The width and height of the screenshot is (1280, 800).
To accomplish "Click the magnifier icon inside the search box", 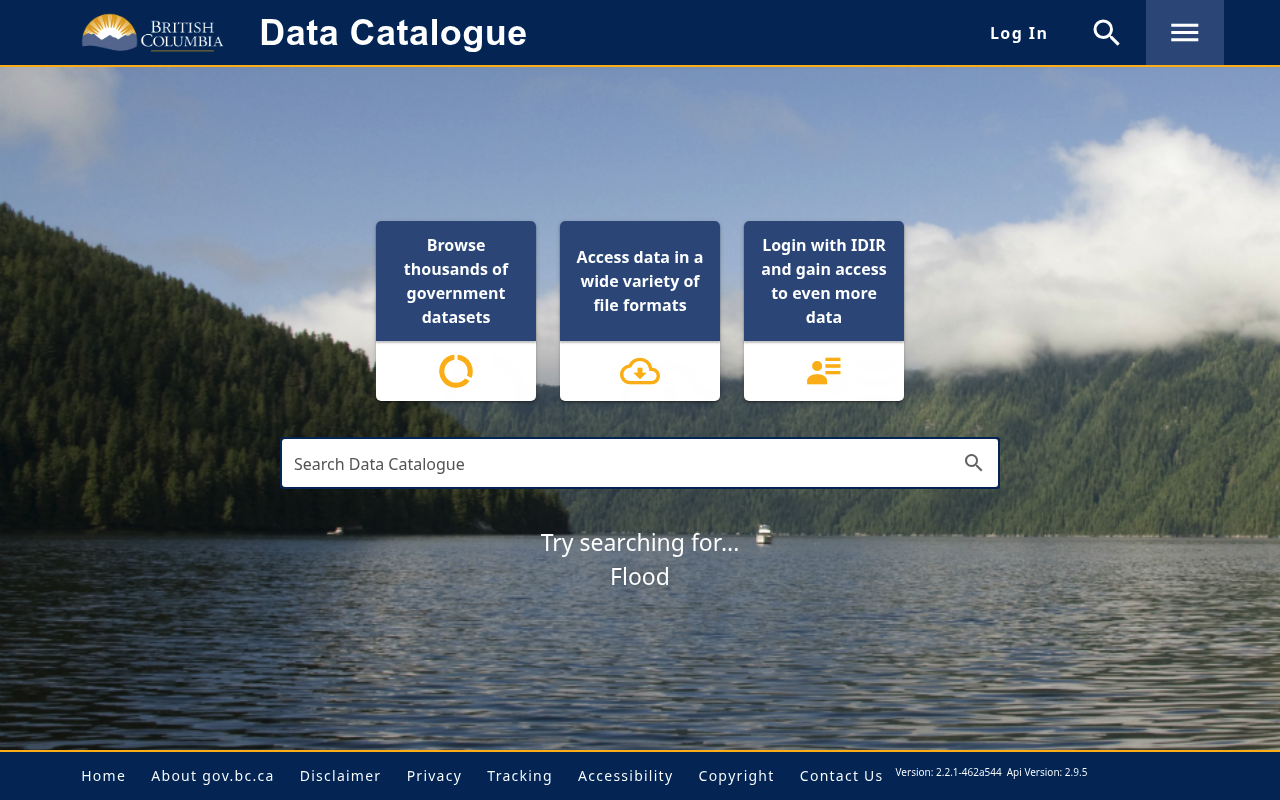I will [x=974, y=463].
